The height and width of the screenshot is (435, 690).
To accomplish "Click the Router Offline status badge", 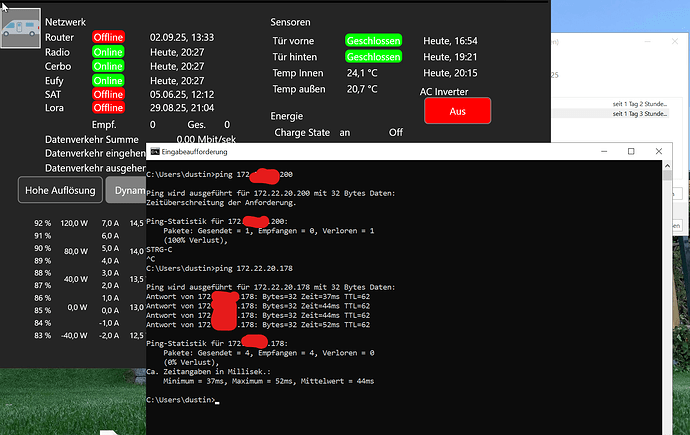I will [109, 37].
